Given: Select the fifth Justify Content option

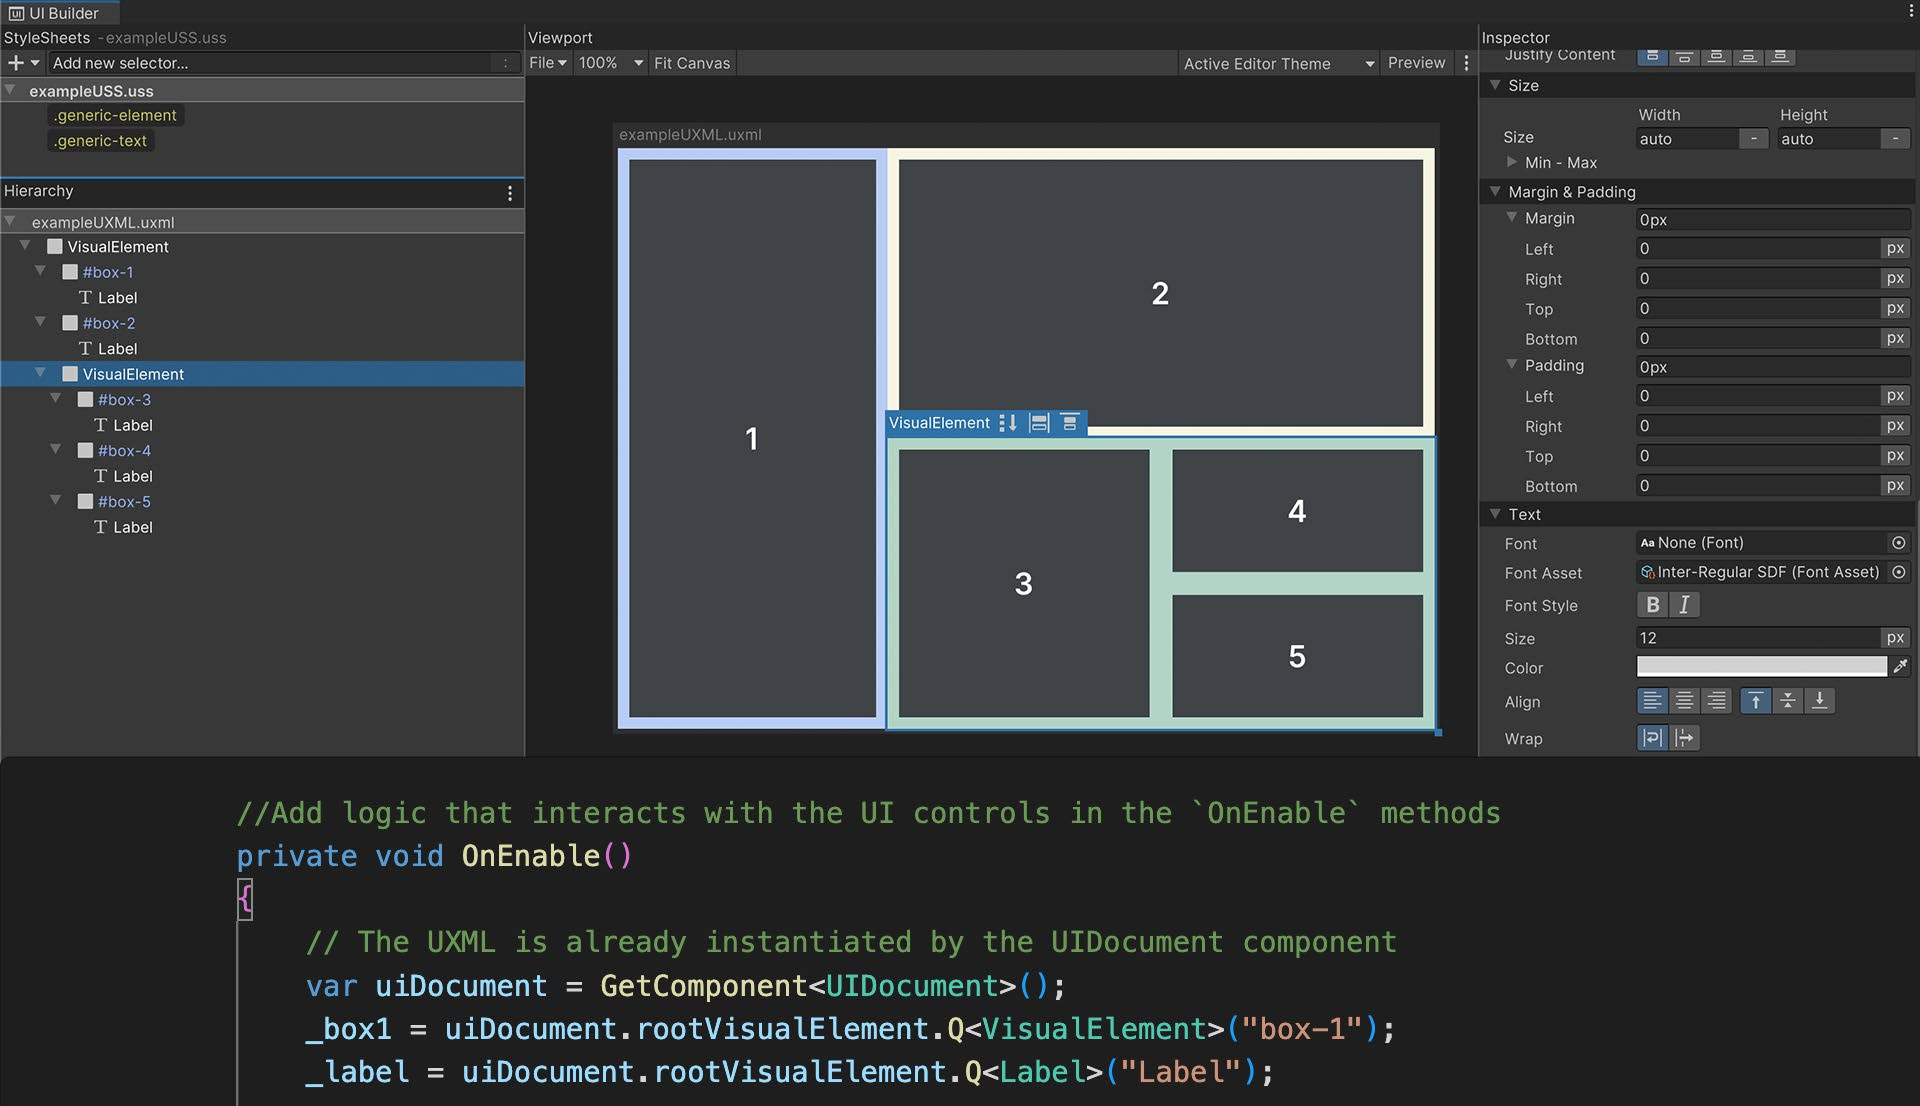Looking at the screenshot, I should (1780, 56).
